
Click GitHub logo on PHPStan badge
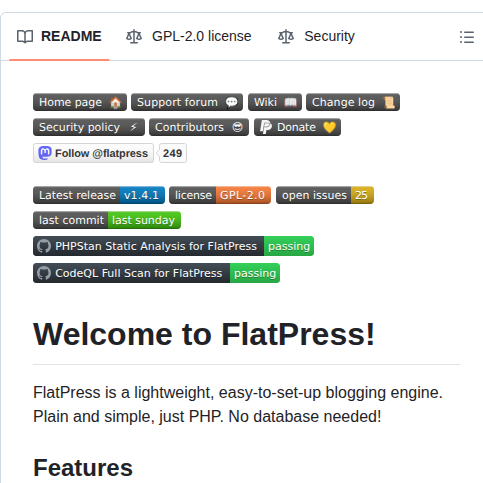pos(44,246)
